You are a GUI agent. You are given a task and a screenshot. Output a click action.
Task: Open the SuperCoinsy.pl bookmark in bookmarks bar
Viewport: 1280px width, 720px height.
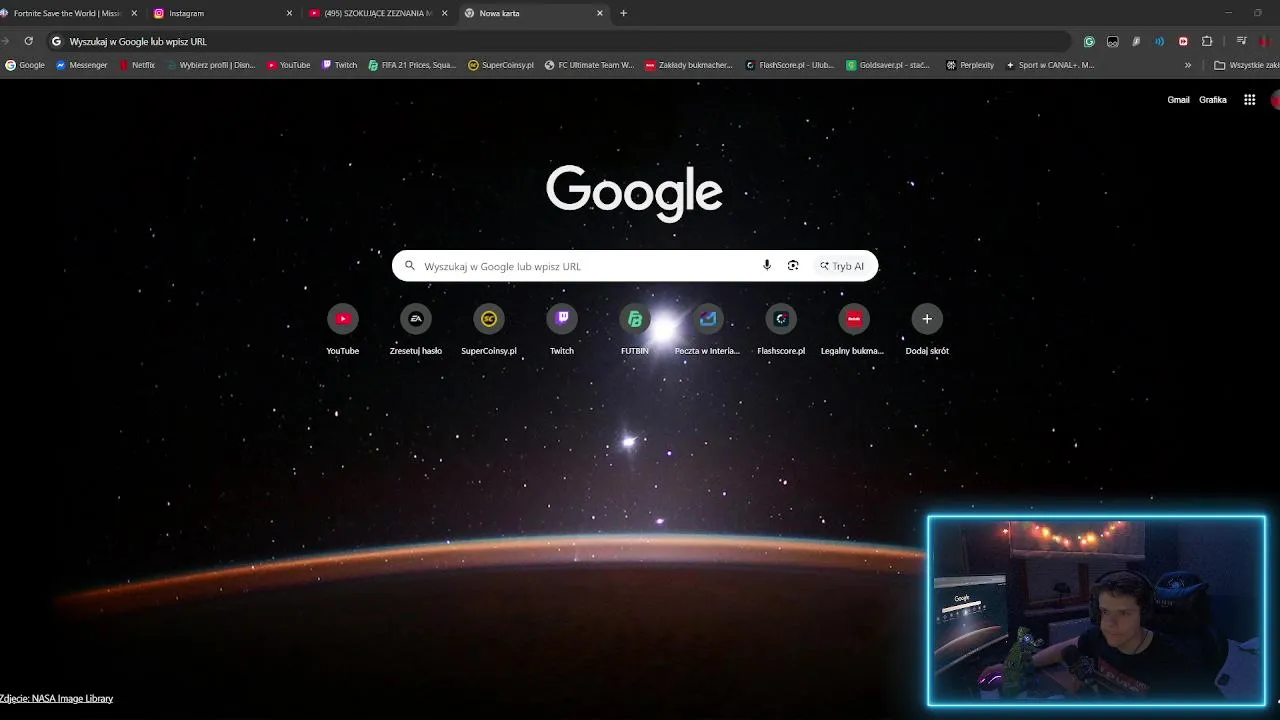point(501,65)
